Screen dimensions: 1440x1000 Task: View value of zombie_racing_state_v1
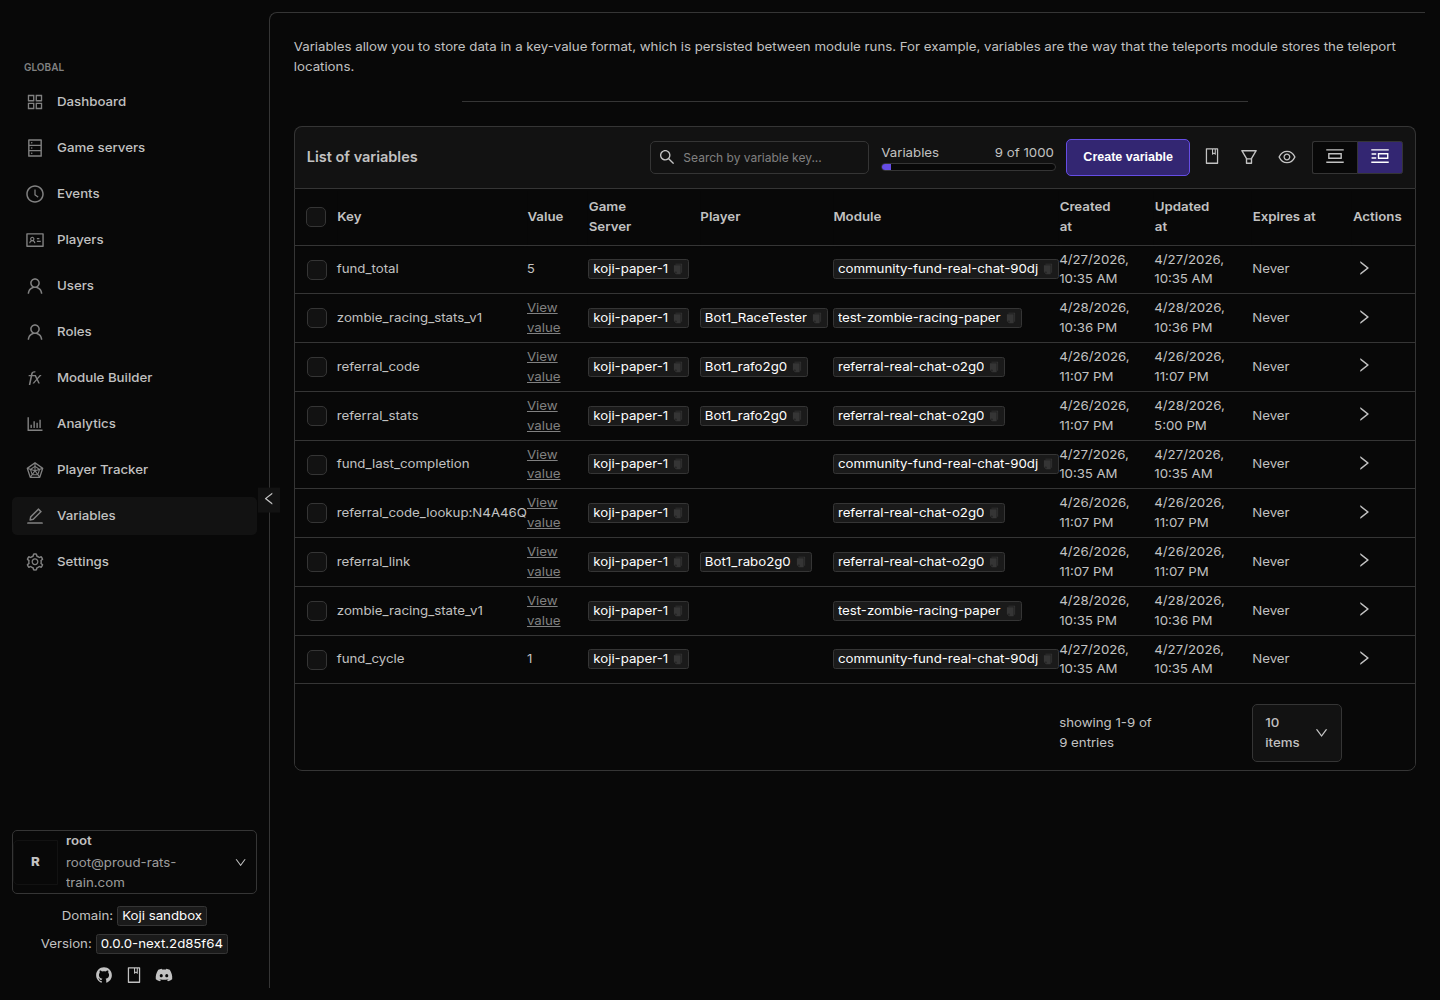pyautogui.click(x=543, y=611)
